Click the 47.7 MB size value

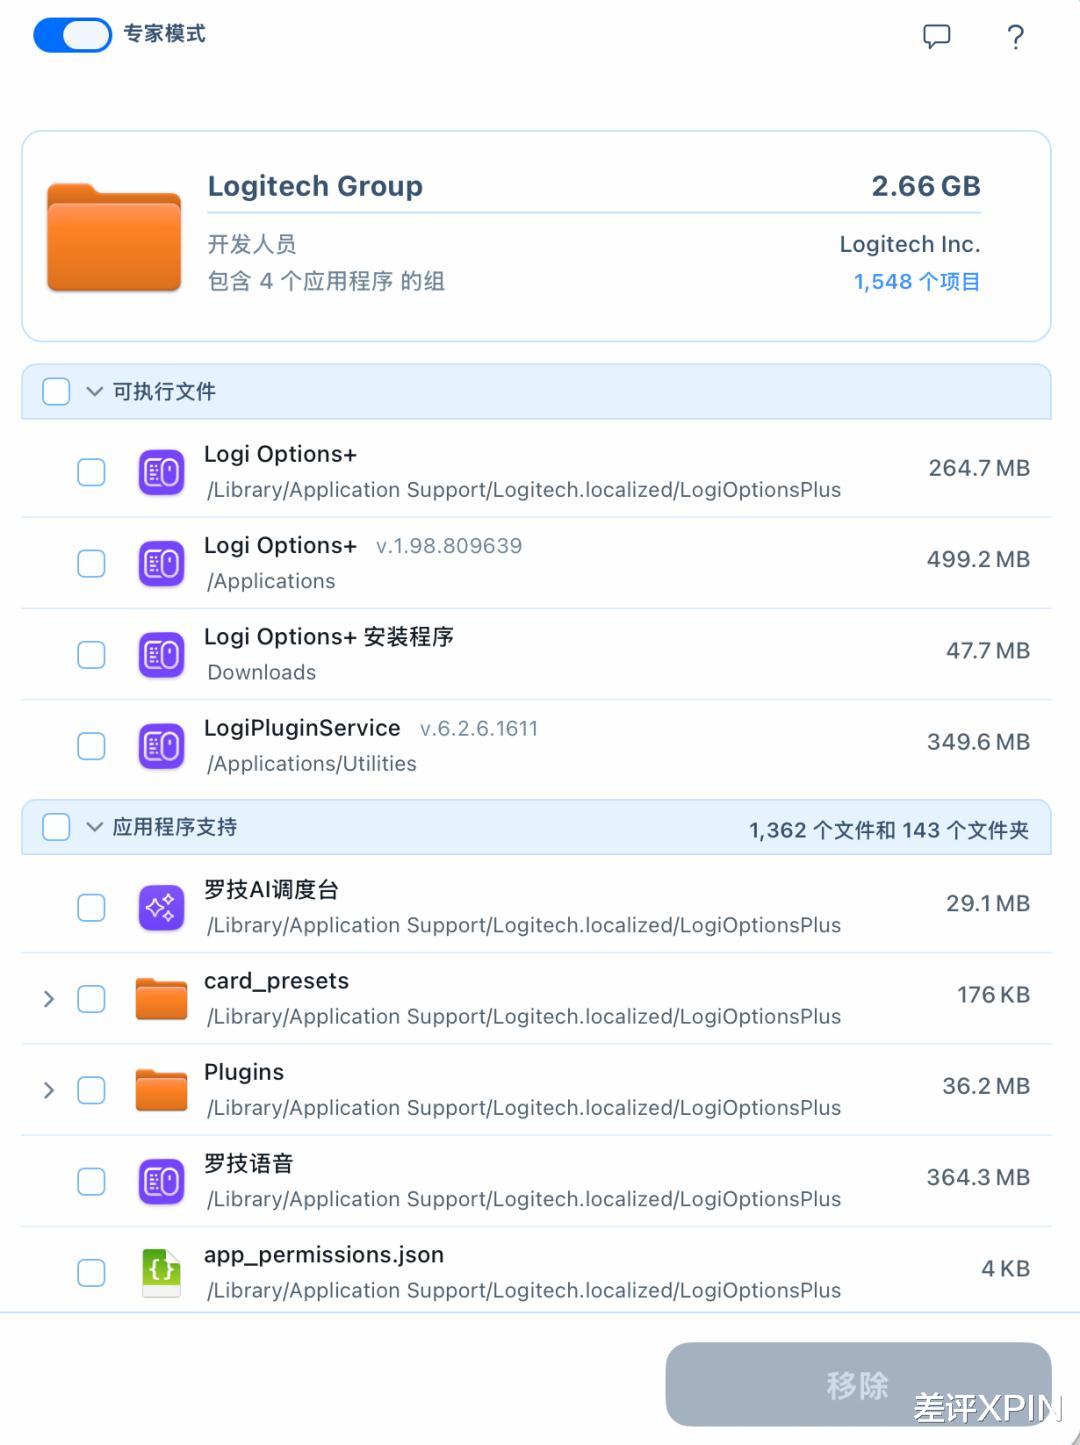pyautogui.click(x=988, y=651)
